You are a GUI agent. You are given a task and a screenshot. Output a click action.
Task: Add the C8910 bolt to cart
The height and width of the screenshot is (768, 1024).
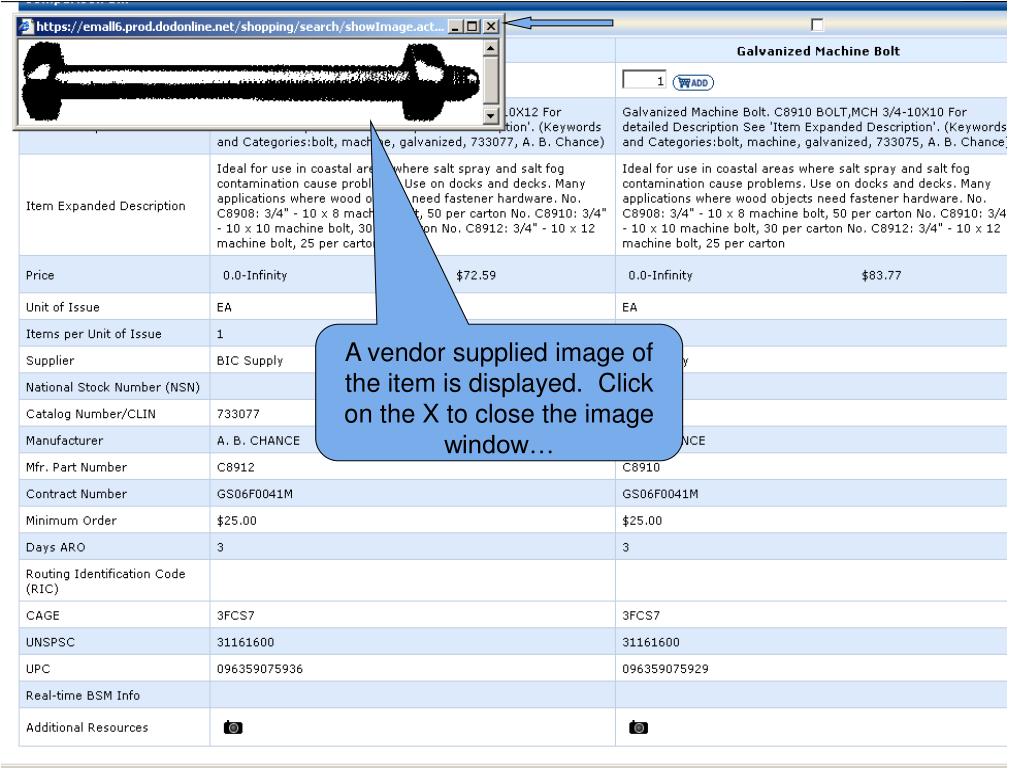(x=693, y=82)
